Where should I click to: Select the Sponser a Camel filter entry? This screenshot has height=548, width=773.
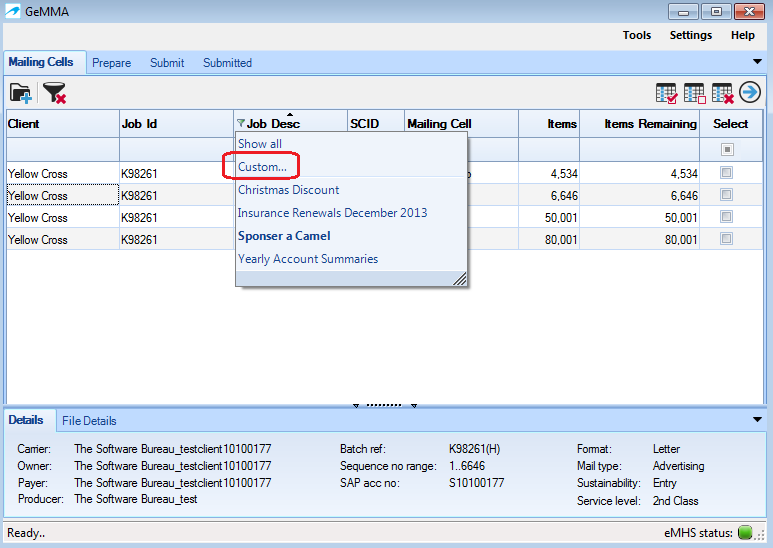pyautogui.click(x=284, y=236)
